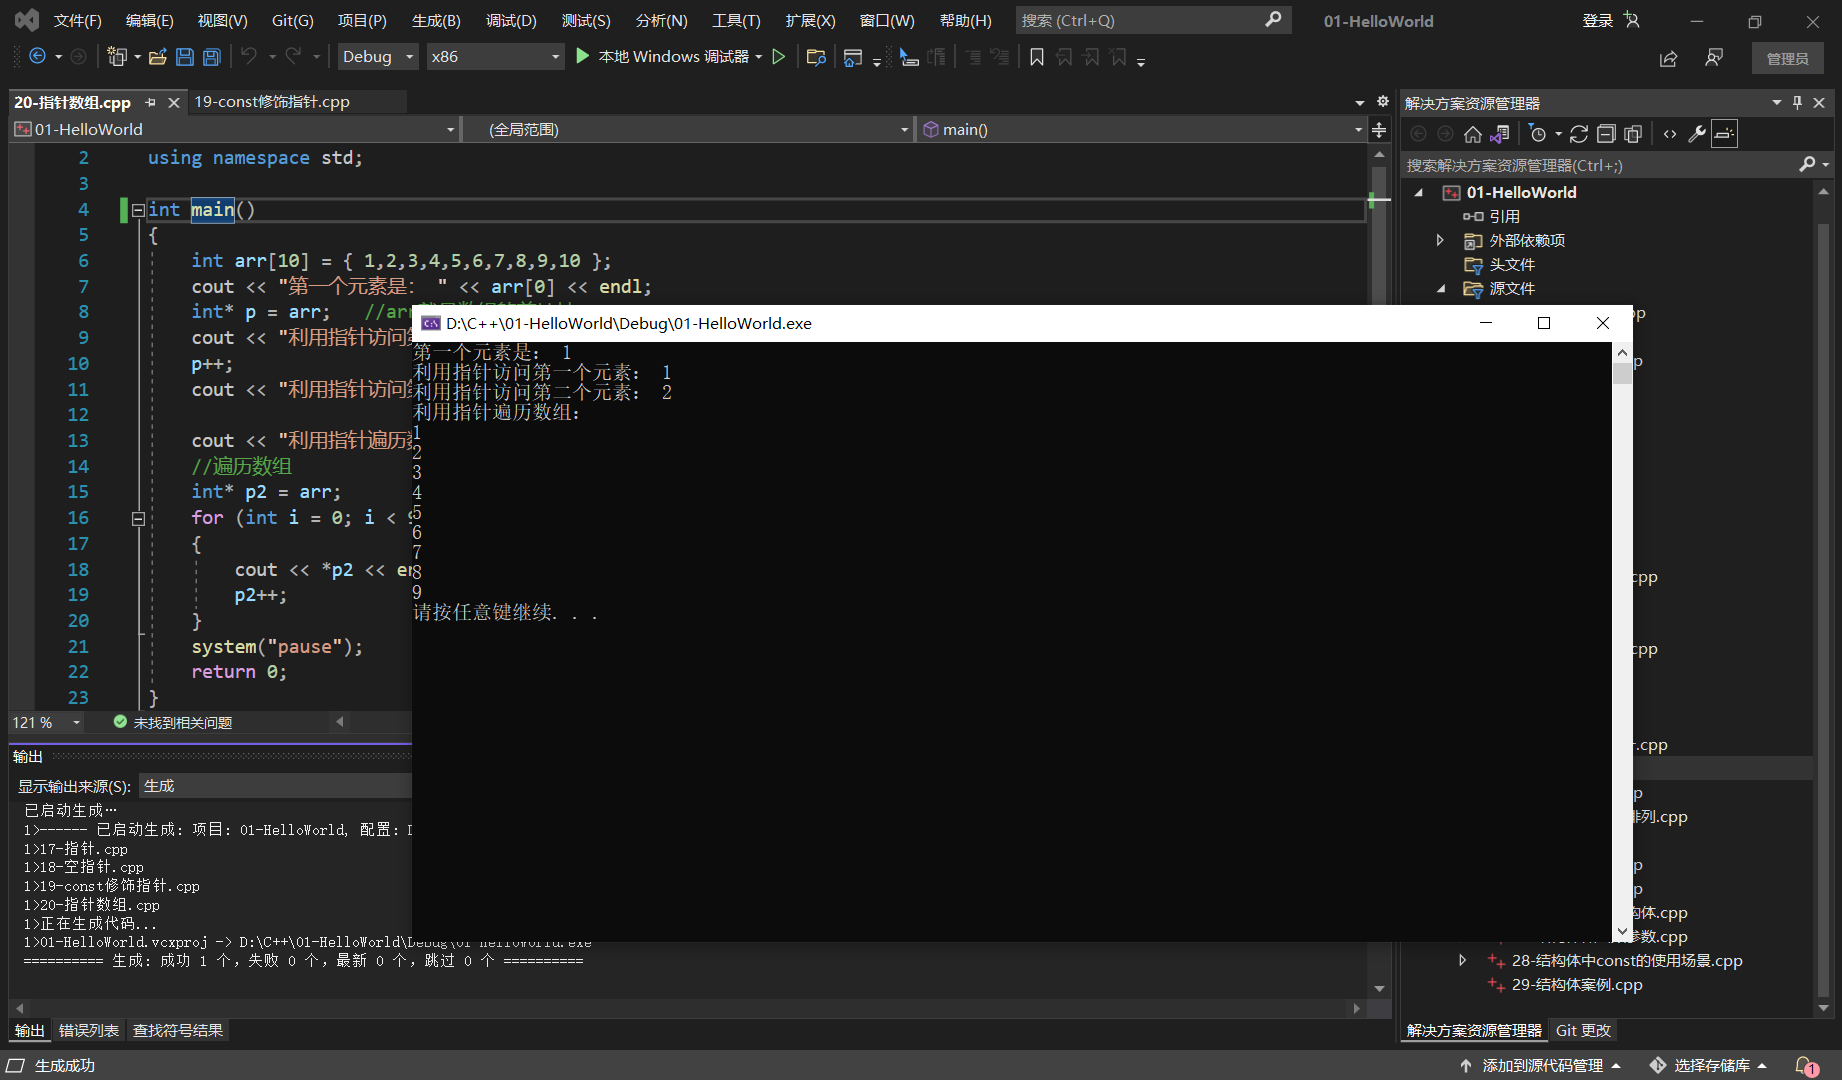The image size is (1842, 1080).
Task: Click the console window vertical scrollbar
Action: [x=1622, y=641]
